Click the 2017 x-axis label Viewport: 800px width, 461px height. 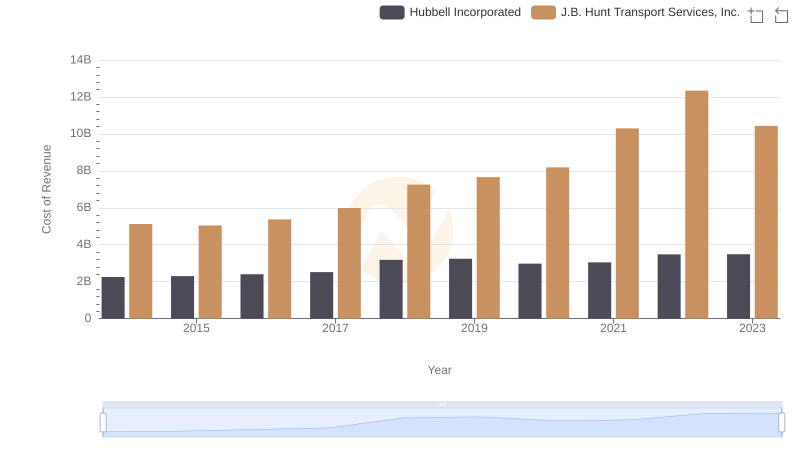(335, 328)
